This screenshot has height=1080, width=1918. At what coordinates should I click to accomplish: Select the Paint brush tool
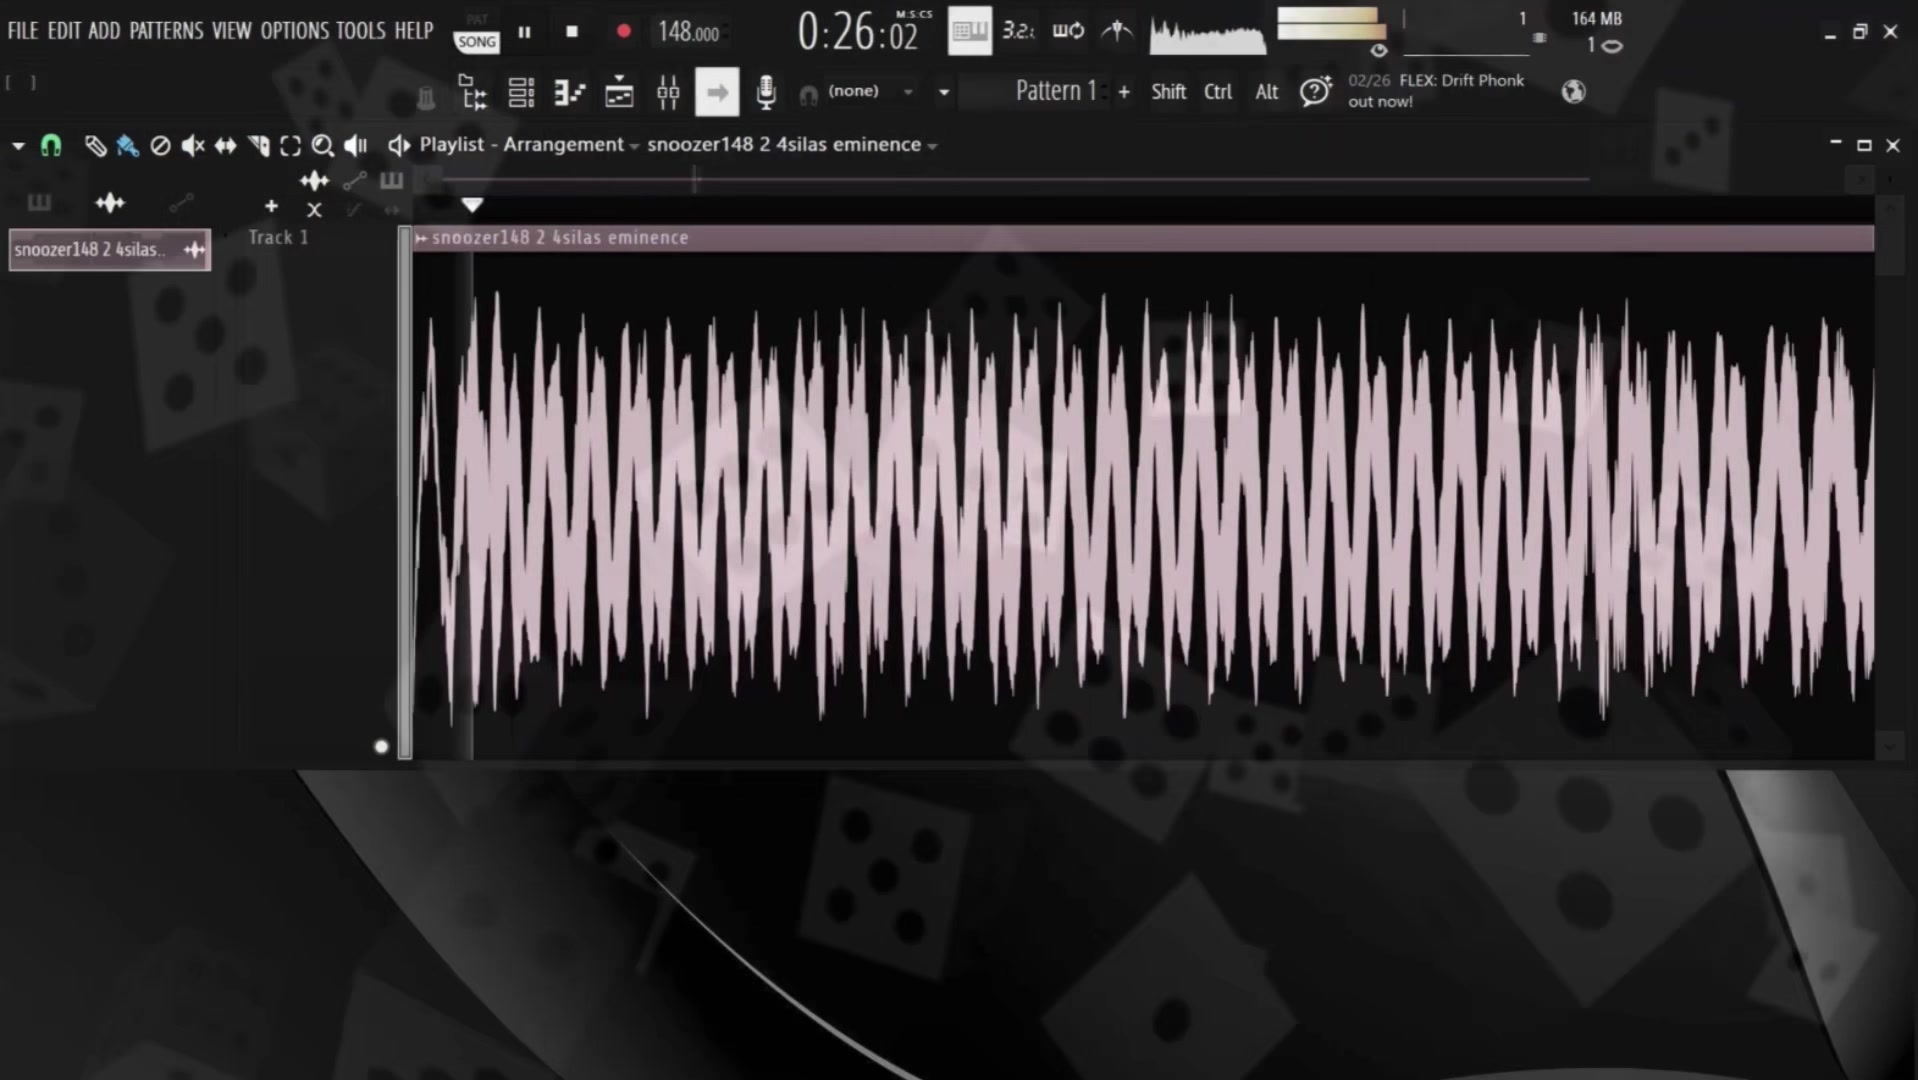click(127, 146)
